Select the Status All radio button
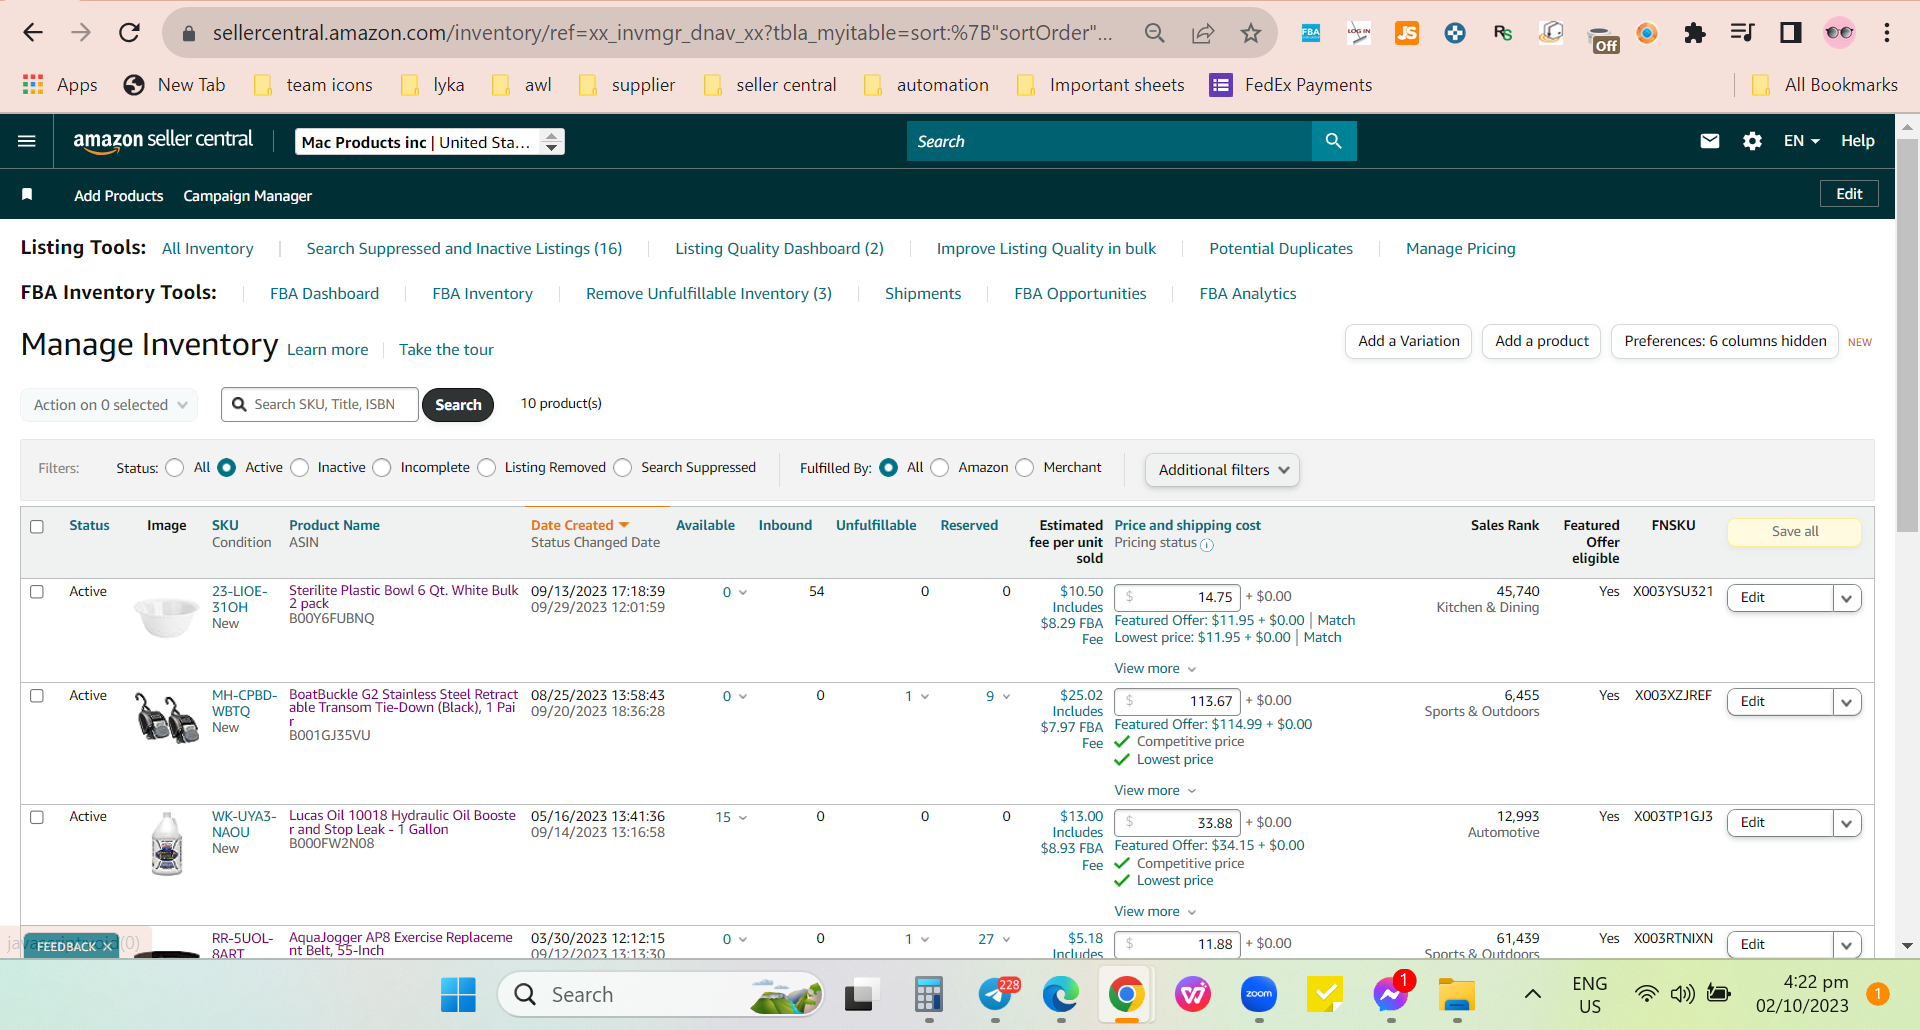Screen dimensions: 1920x1030 [175, 468]
